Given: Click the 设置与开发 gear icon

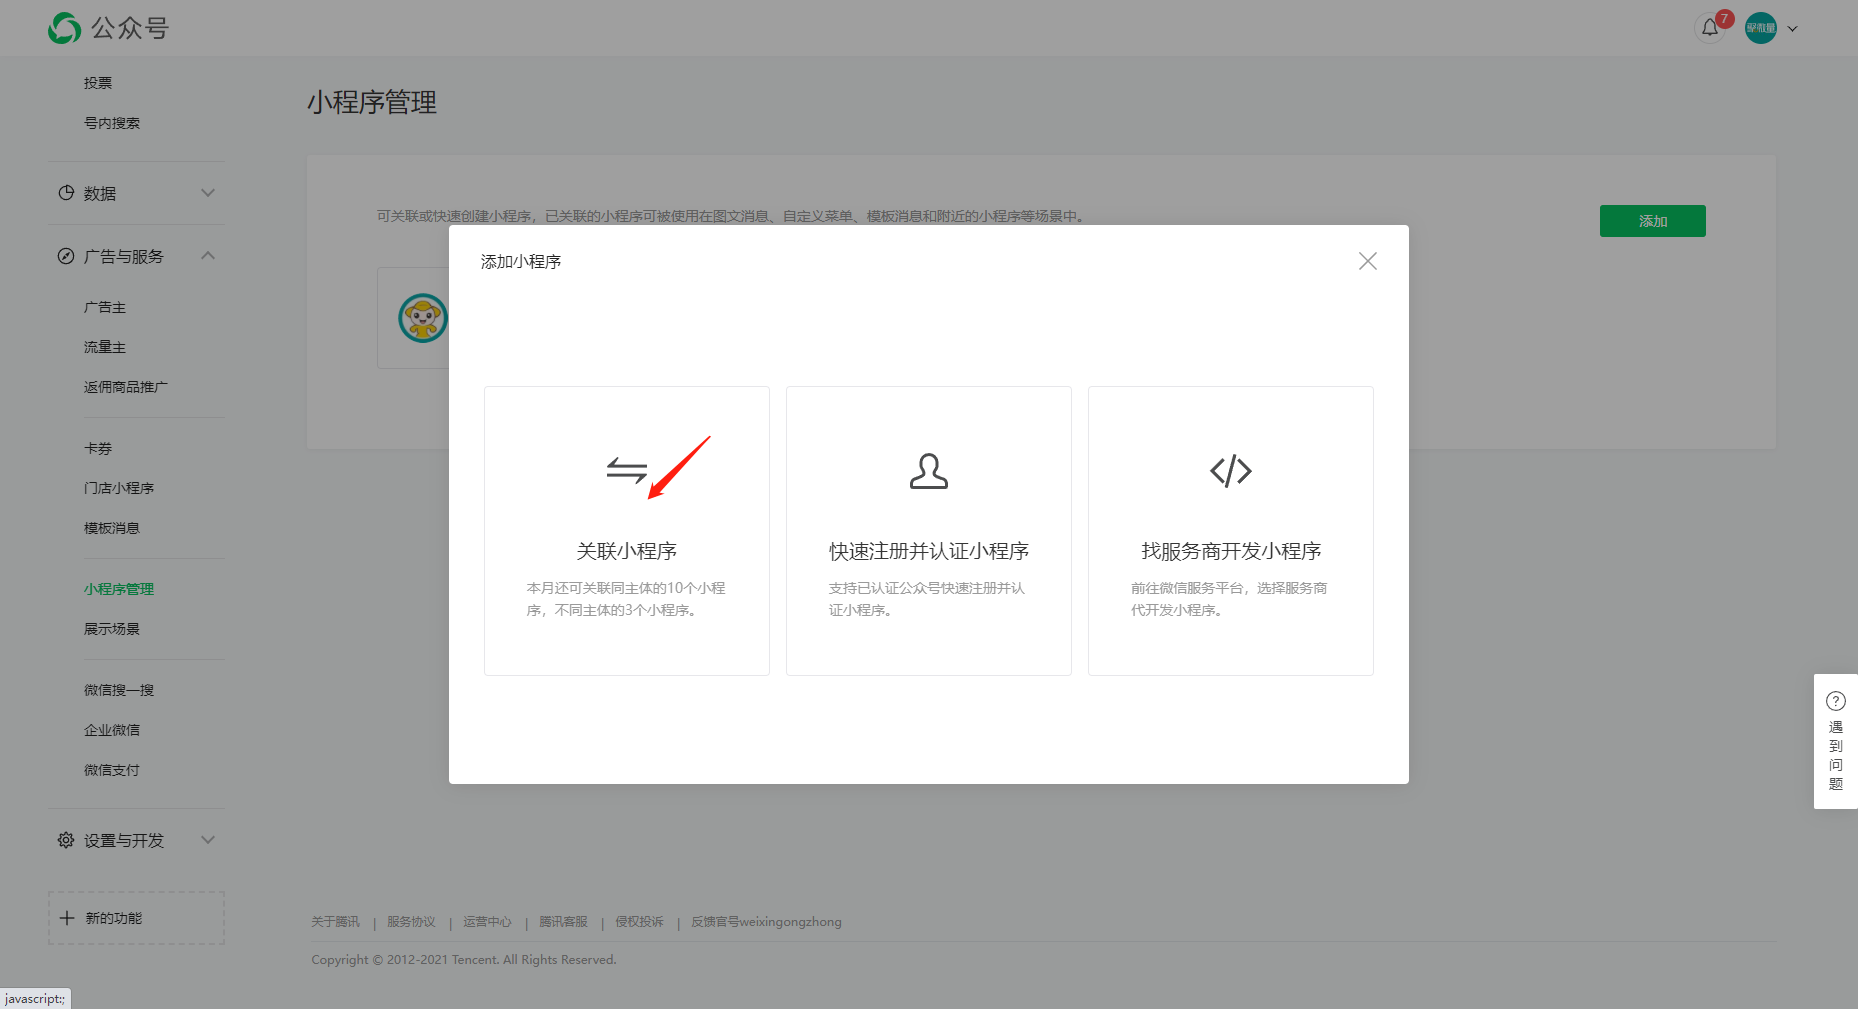Looking at the screenshot, I should (66, 840).
